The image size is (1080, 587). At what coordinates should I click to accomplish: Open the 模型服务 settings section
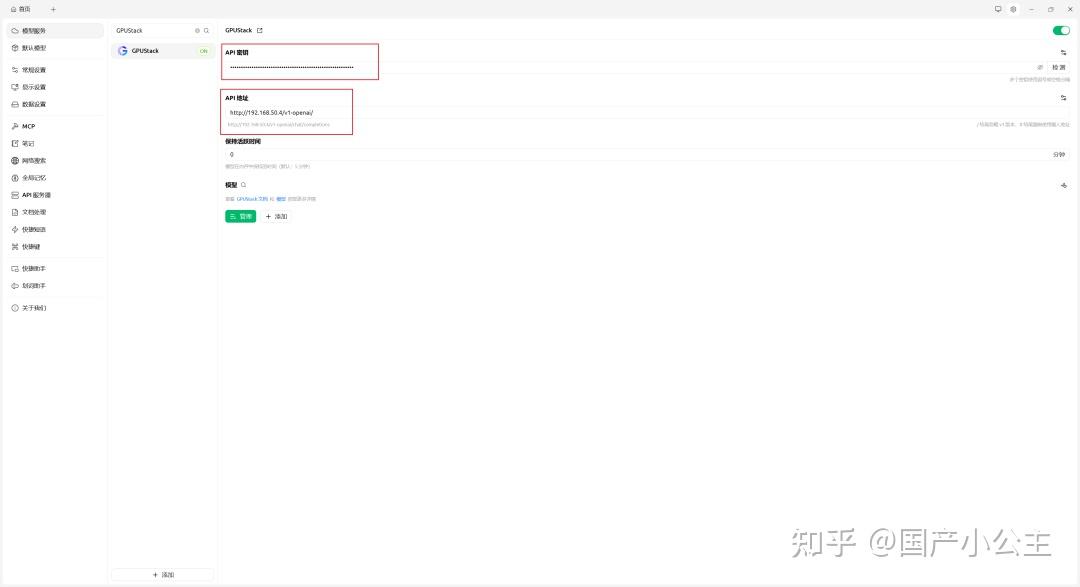(55, 31)
